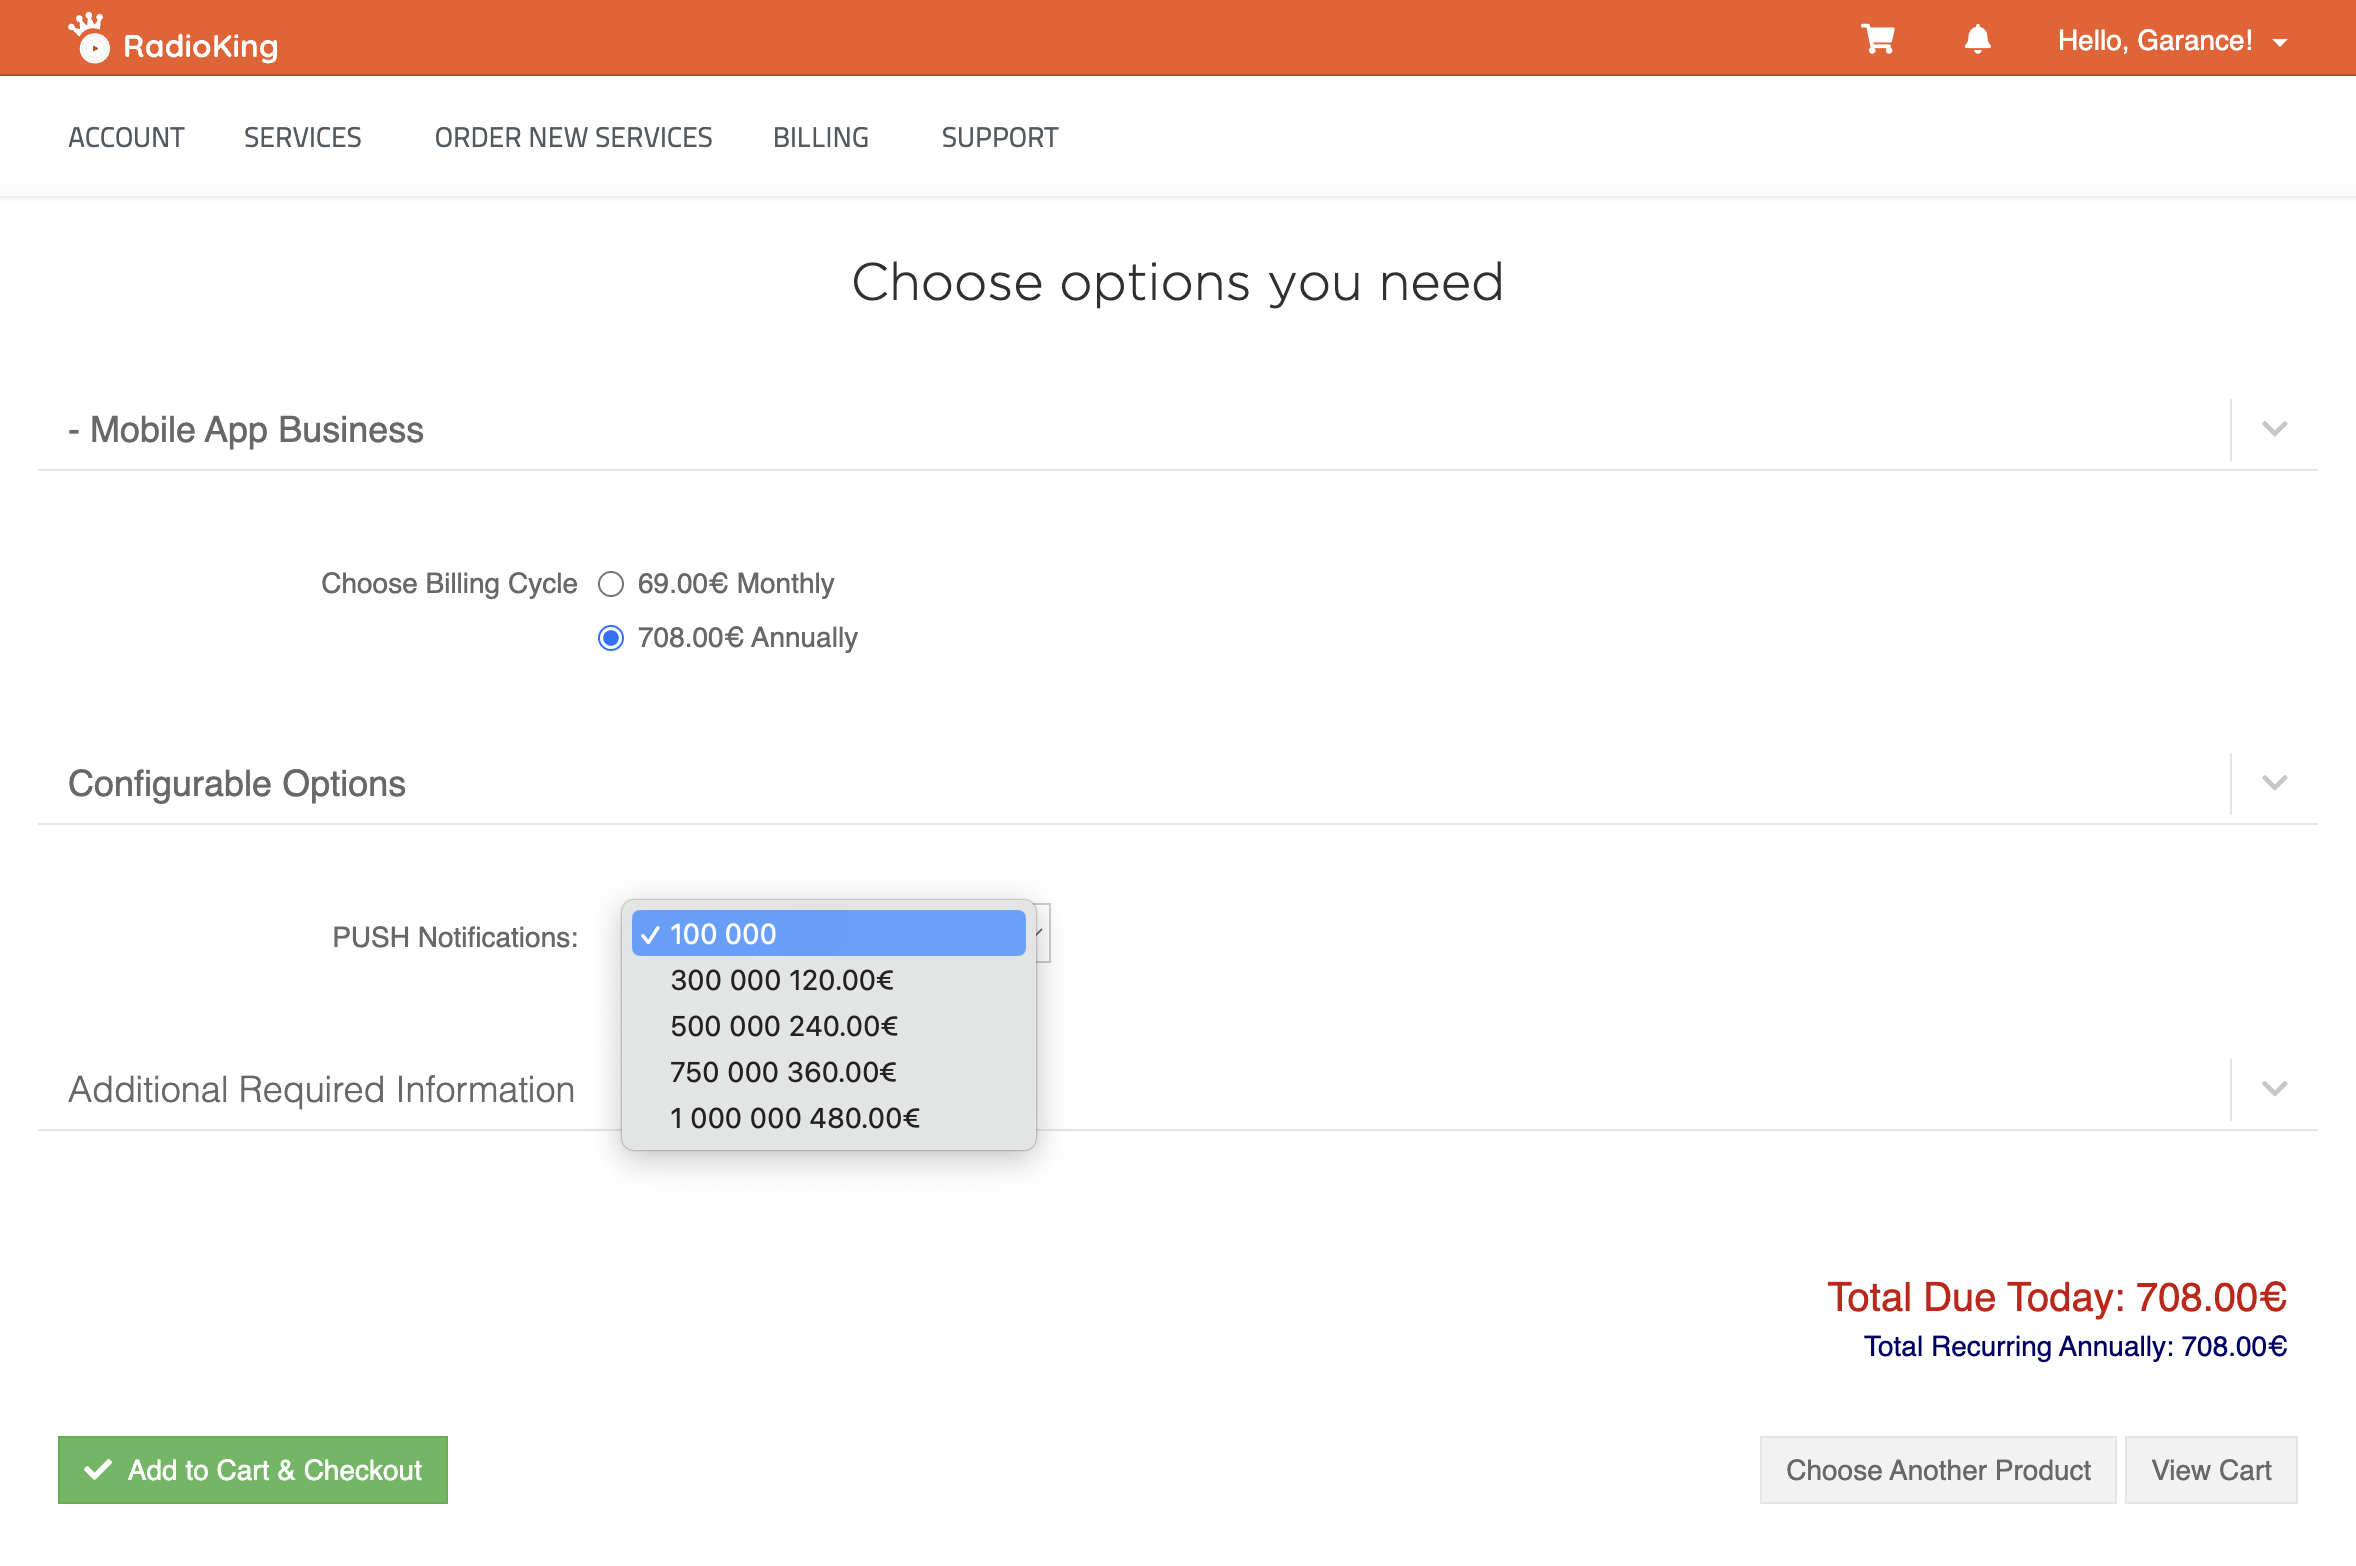2356x1566 pixels.
Task: Choose 100 000 push notifications option
Action: click(828, 934)
